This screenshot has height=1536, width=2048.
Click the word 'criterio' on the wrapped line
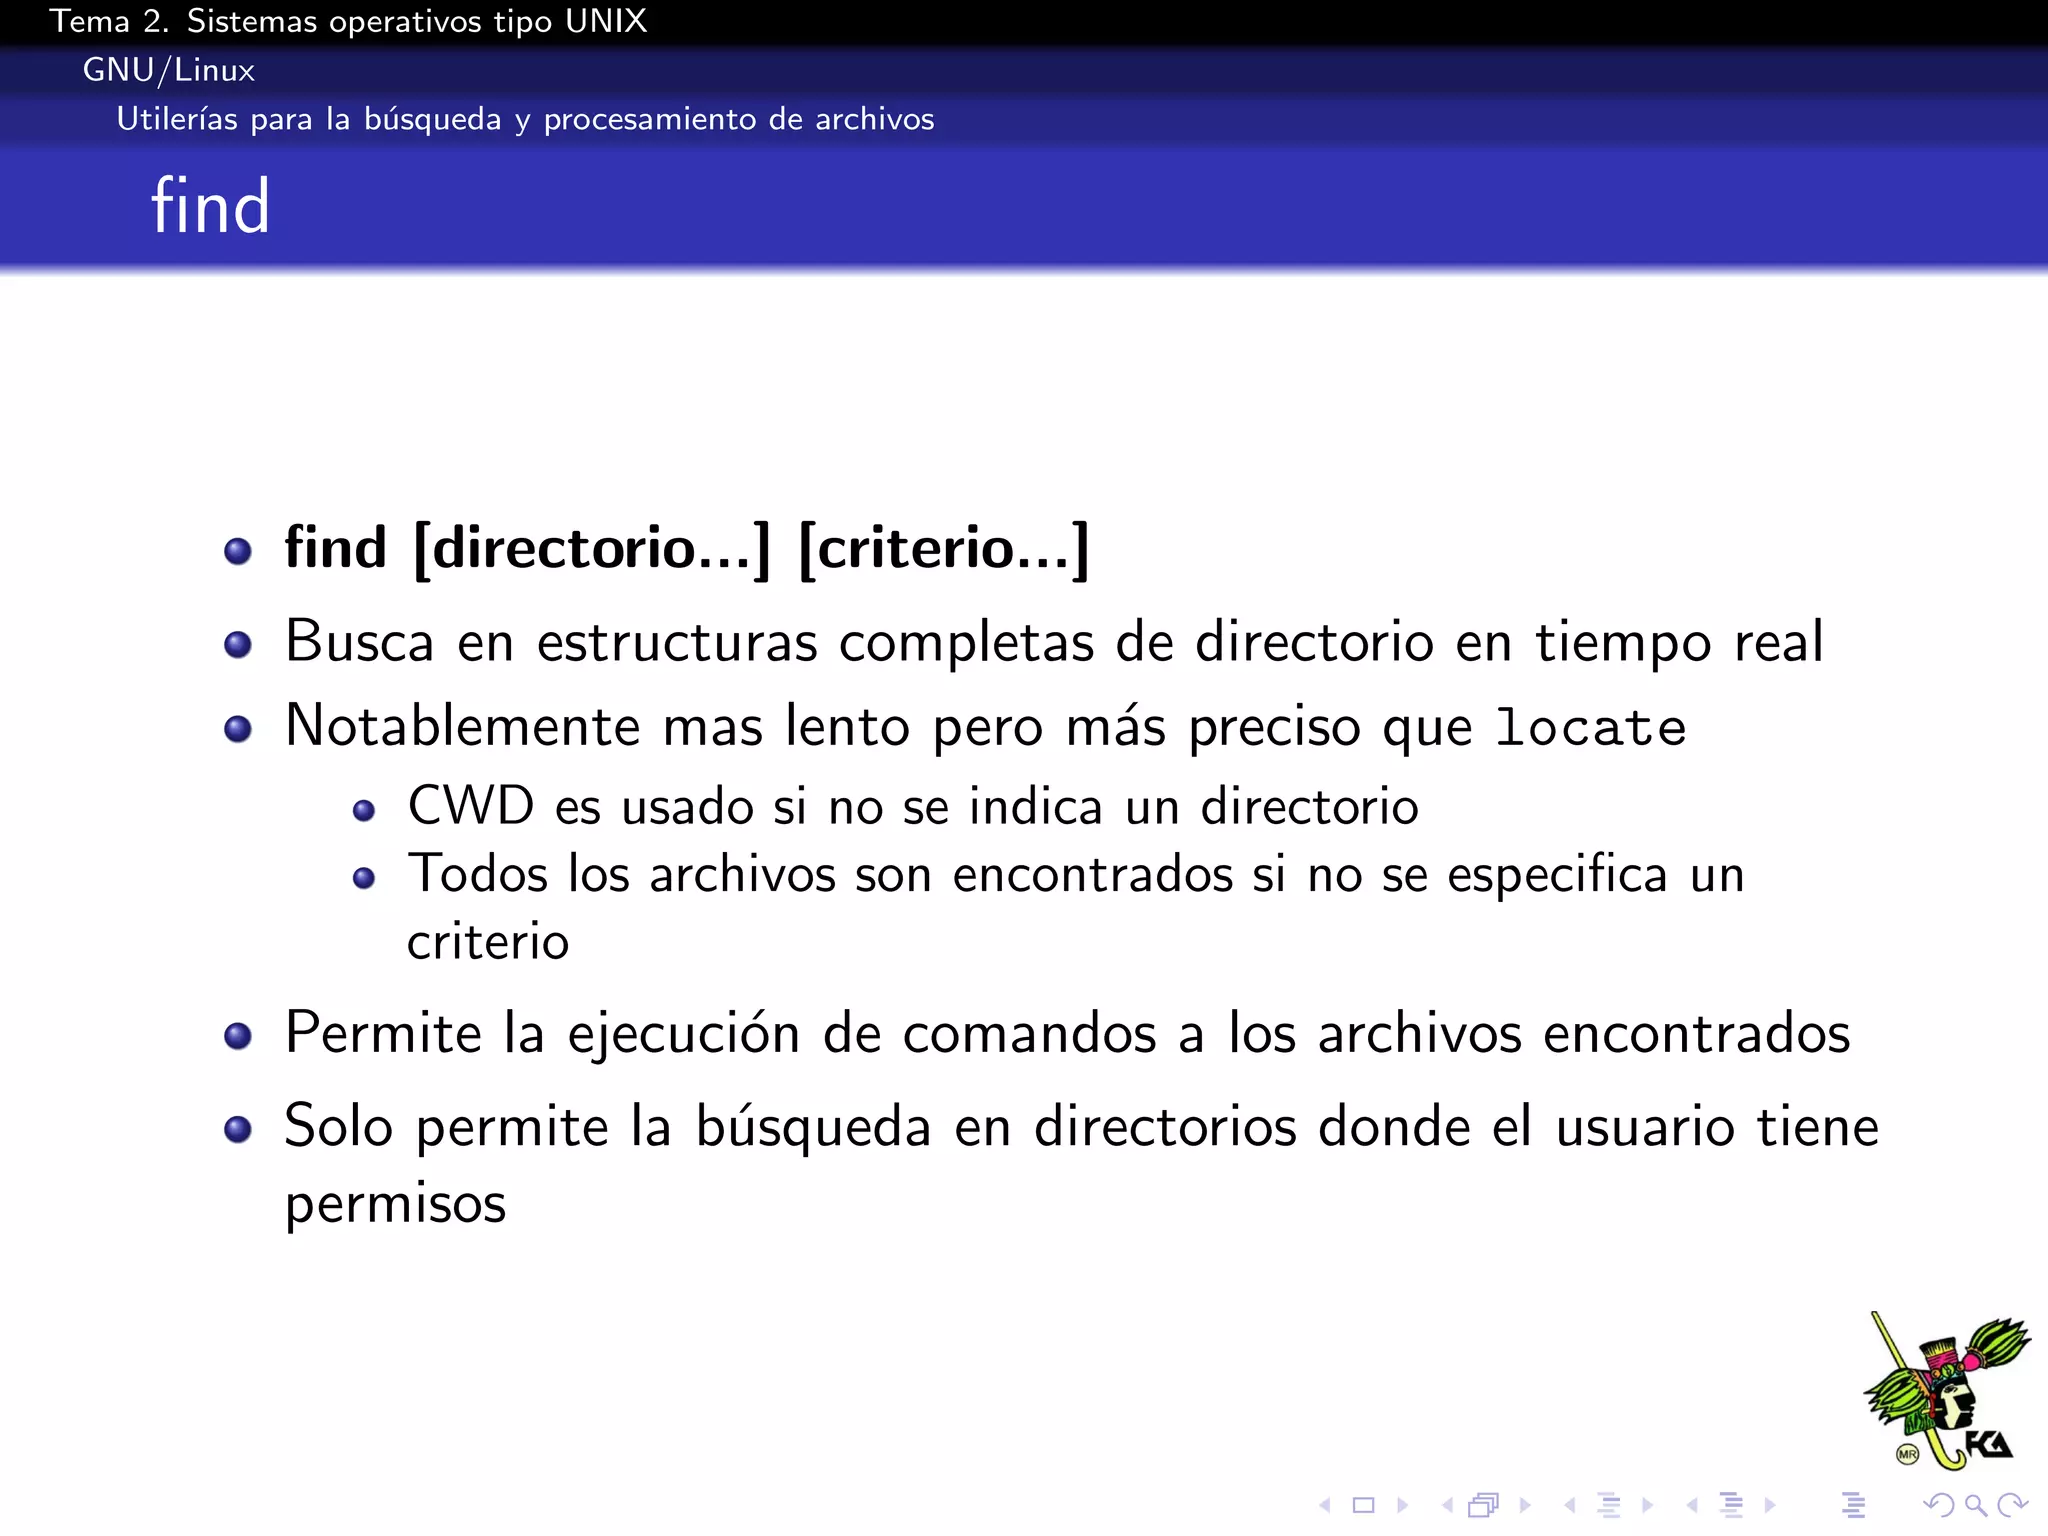pos(487,940)
